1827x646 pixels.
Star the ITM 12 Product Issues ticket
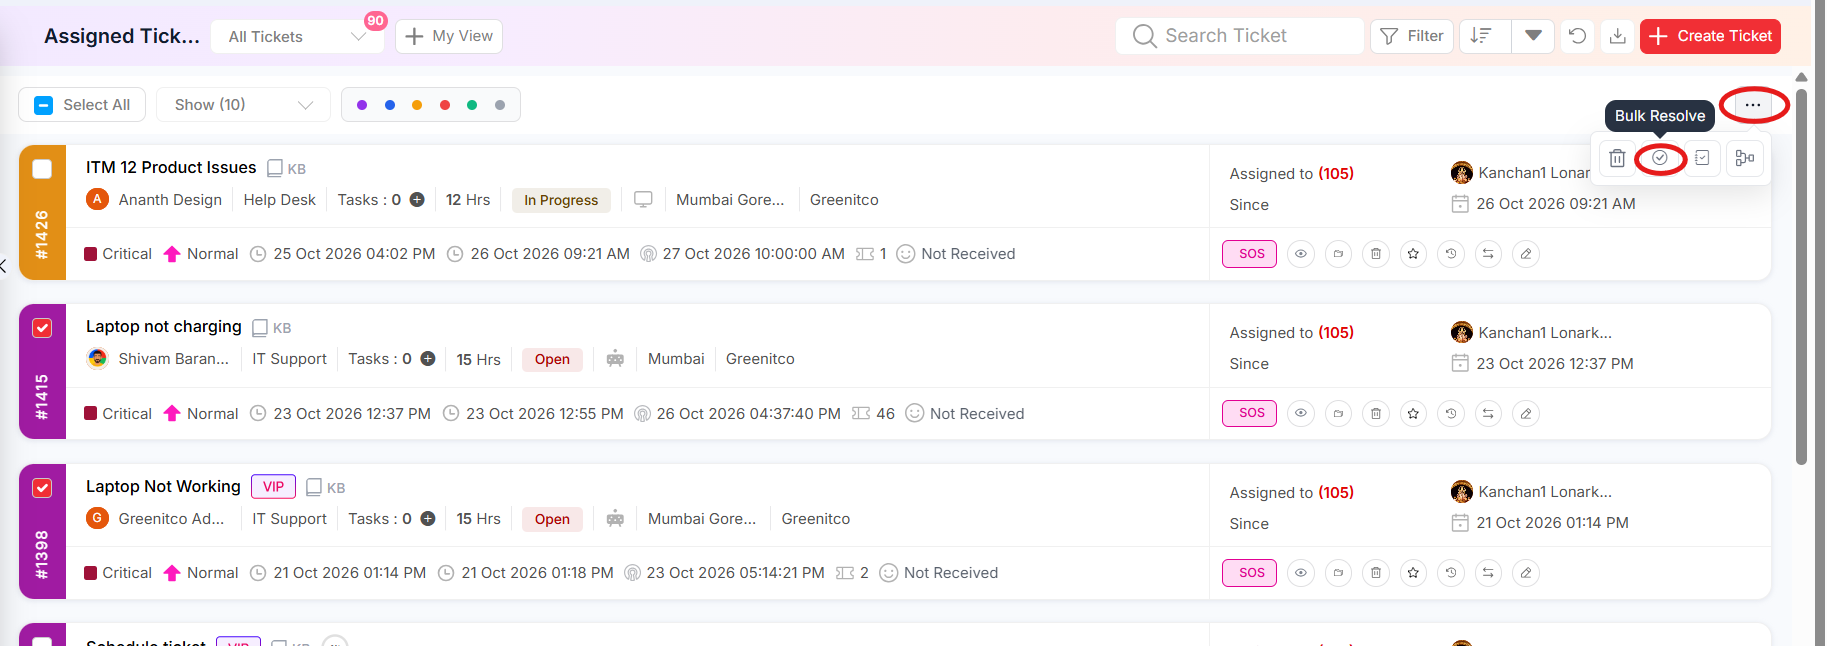(1413, 254)
